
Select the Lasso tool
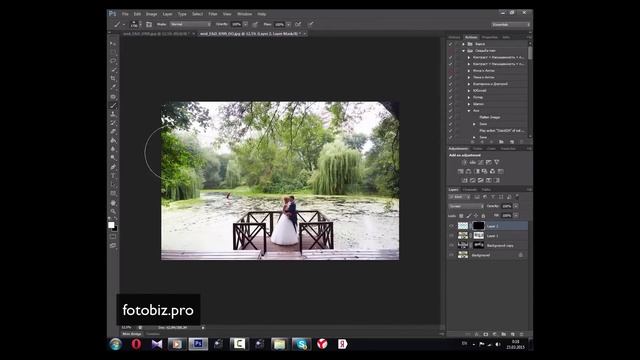coord(113,61)
